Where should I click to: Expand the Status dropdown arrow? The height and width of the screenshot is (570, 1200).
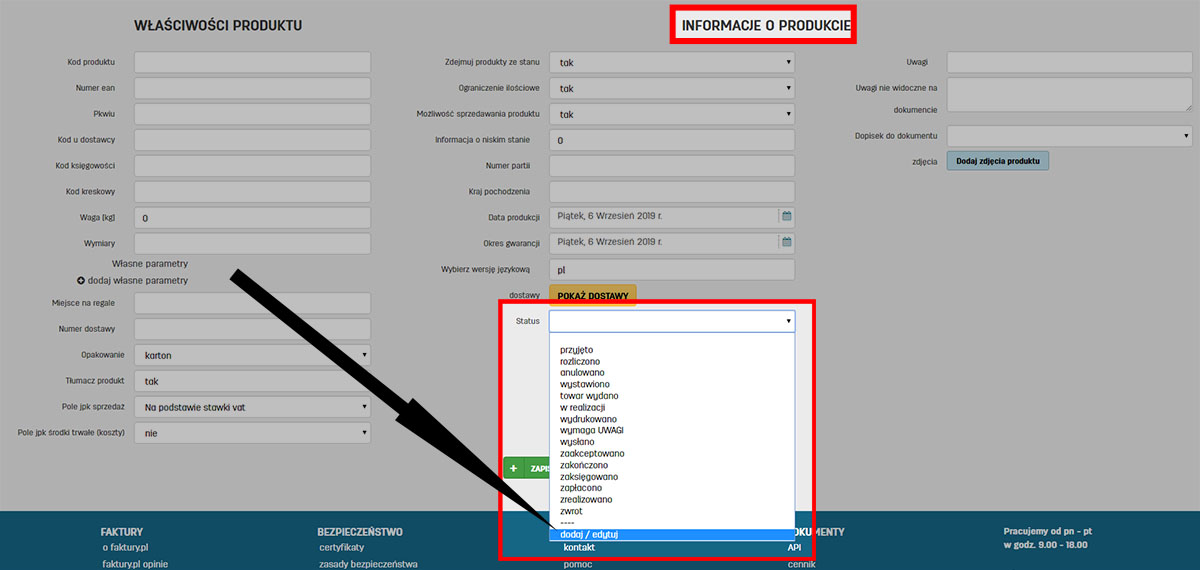tap(788, 321)
